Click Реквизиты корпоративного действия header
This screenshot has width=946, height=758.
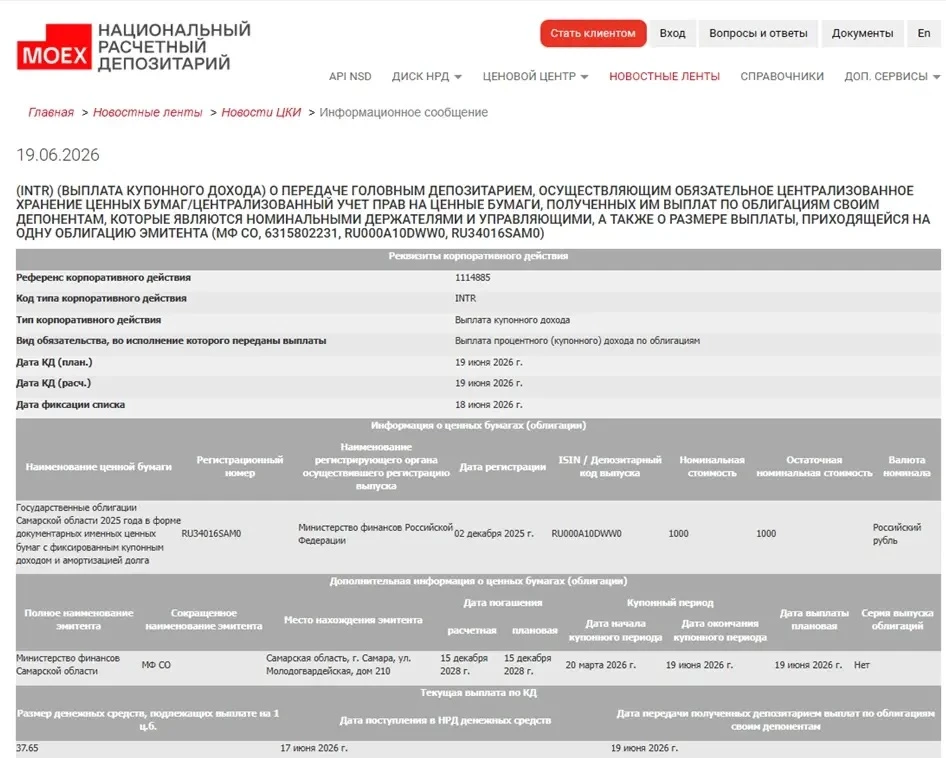coord(478,256)
